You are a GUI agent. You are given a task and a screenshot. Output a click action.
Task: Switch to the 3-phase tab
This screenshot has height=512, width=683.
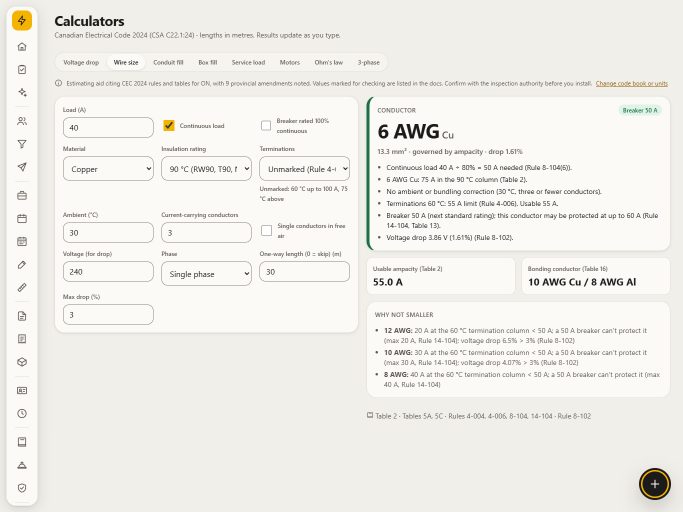coord(369,62)
